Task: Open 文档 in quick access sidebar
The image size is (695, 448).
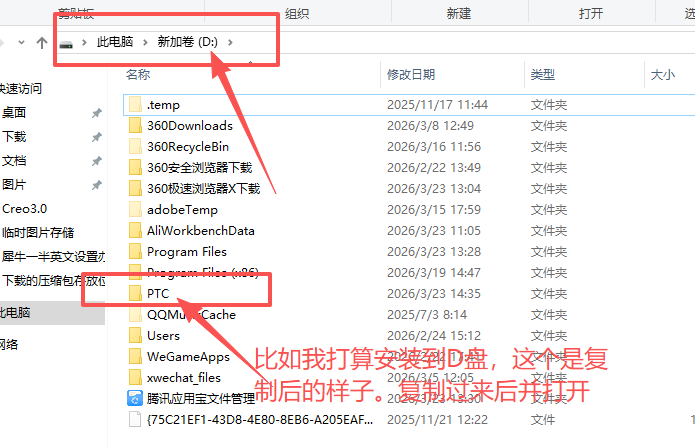Action: (14, 160)
